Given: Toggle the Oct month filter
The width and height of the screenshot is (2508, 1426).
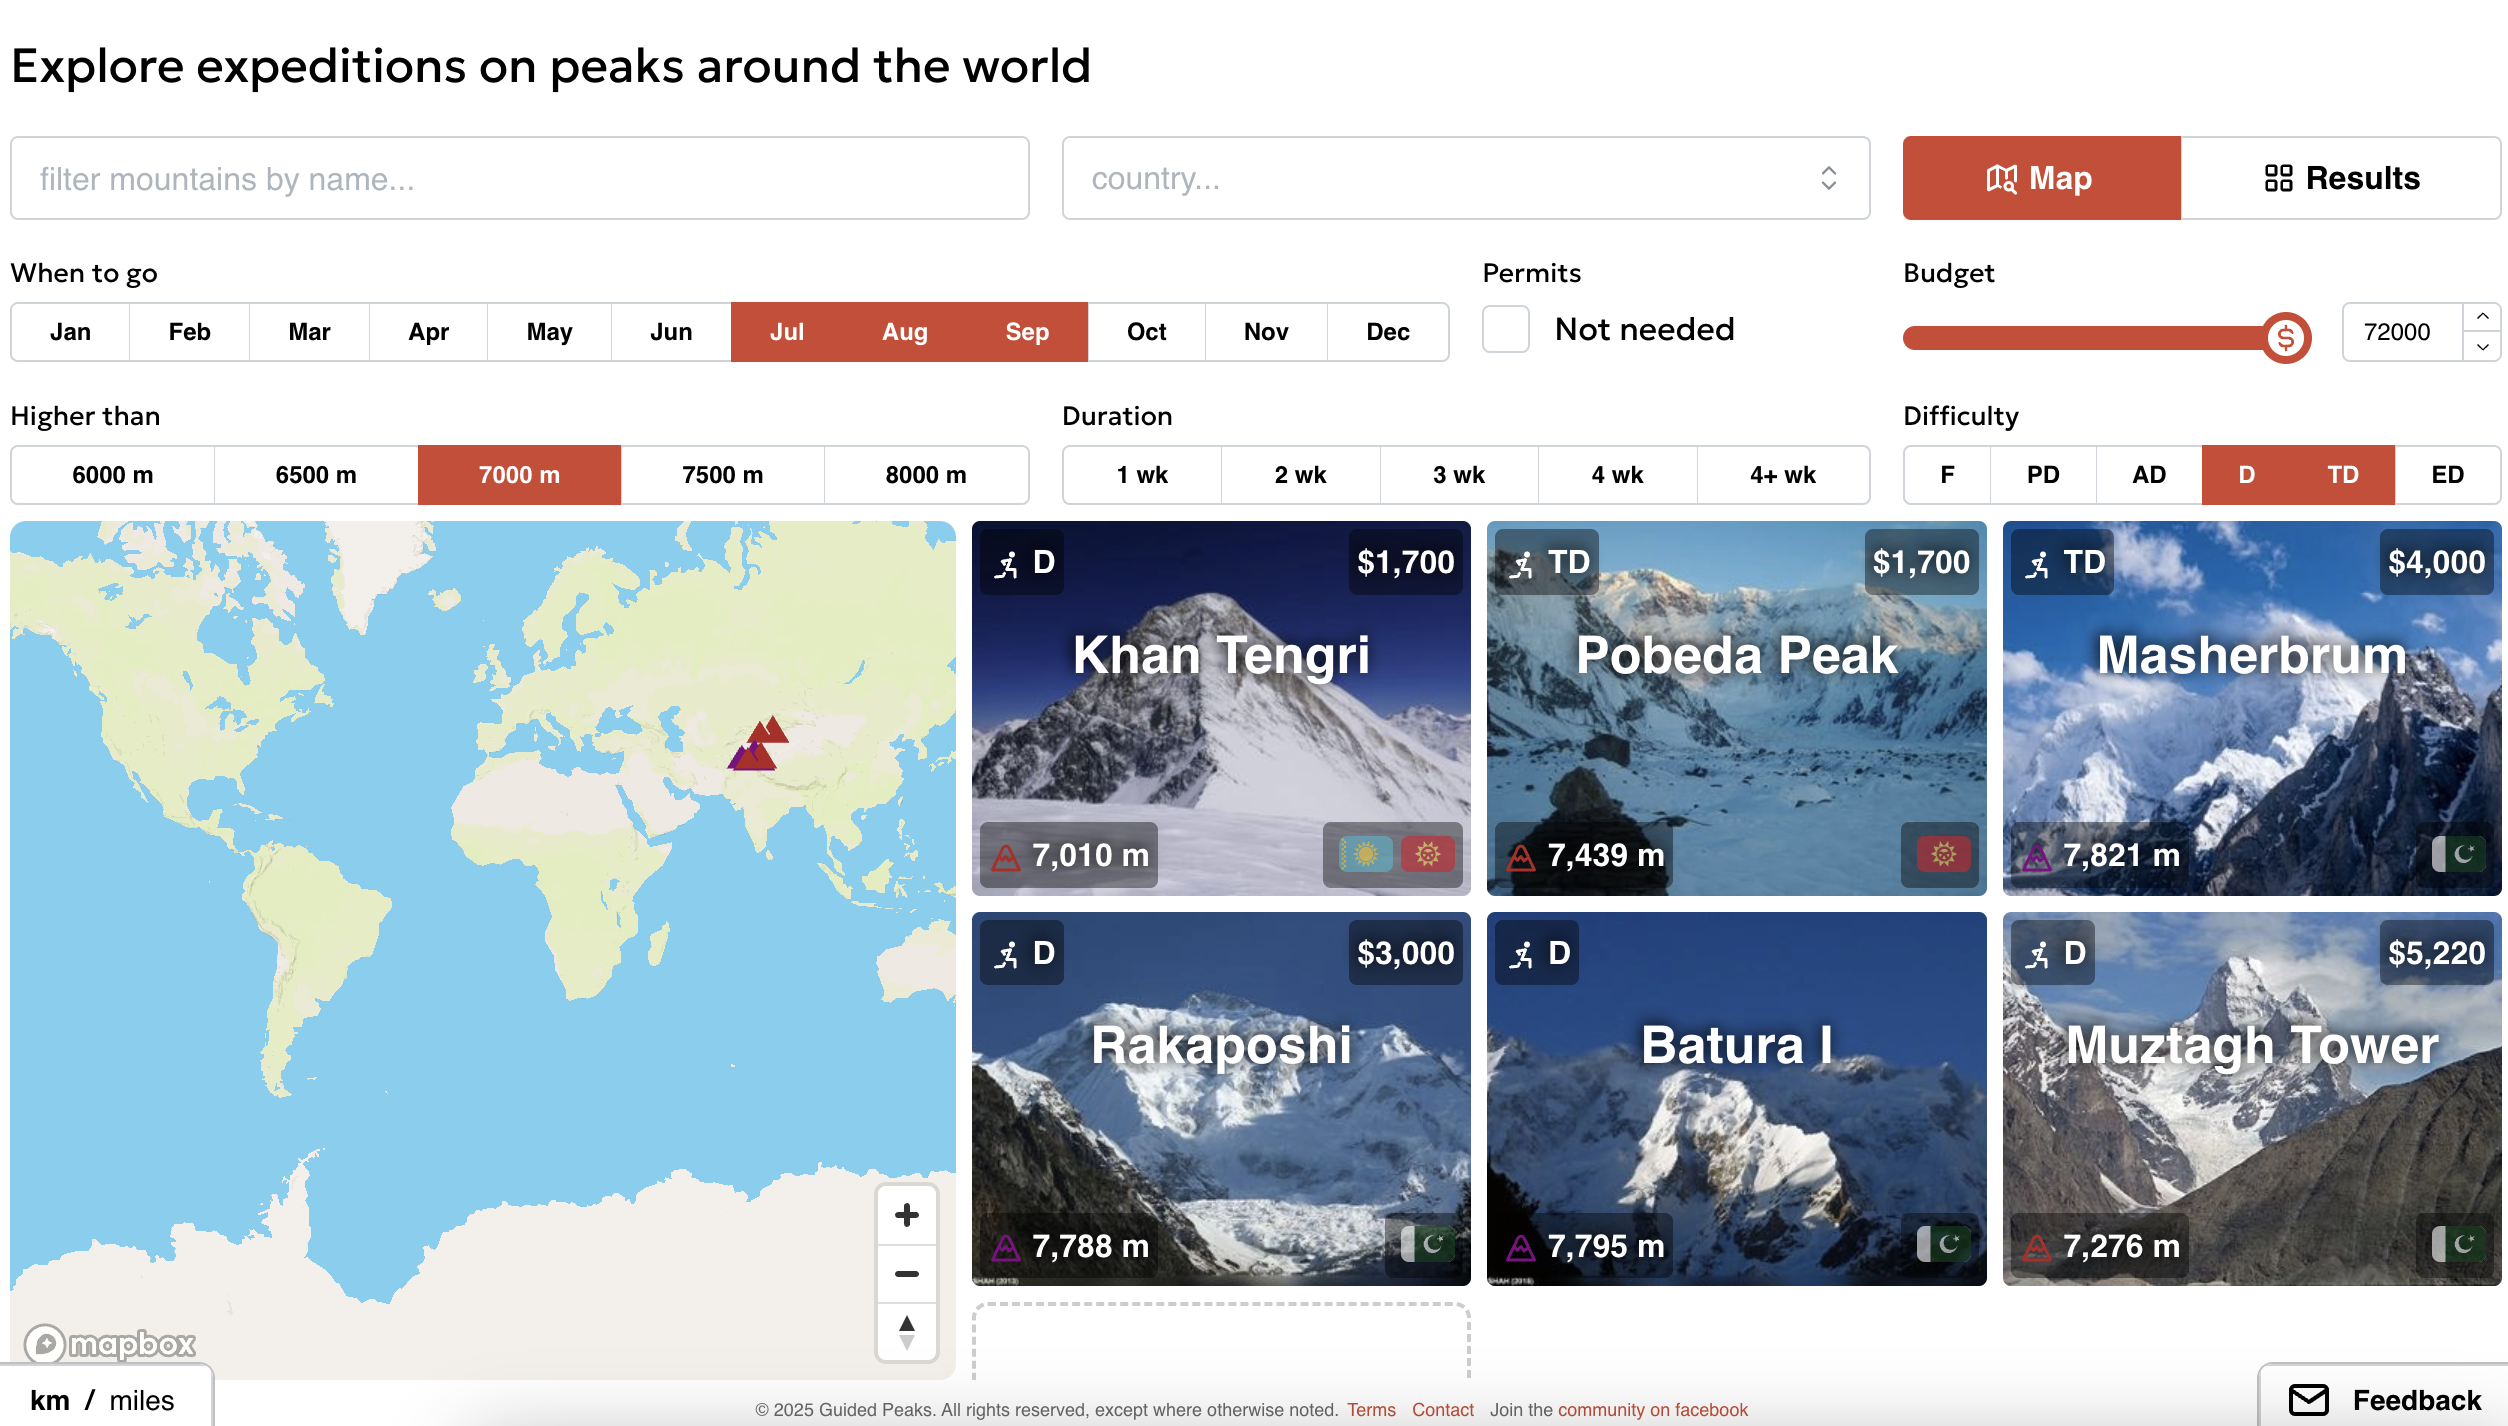Looking at the screenshot, I should pos(1146,331).
